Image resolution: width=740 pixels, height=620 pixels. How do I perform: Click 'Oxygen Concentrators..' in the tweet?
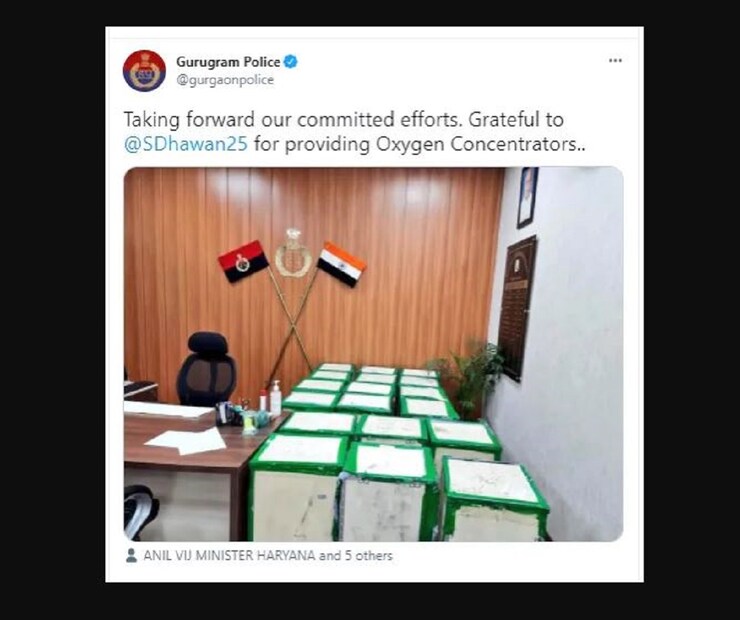pyautogui.click(x=480, y=144)
